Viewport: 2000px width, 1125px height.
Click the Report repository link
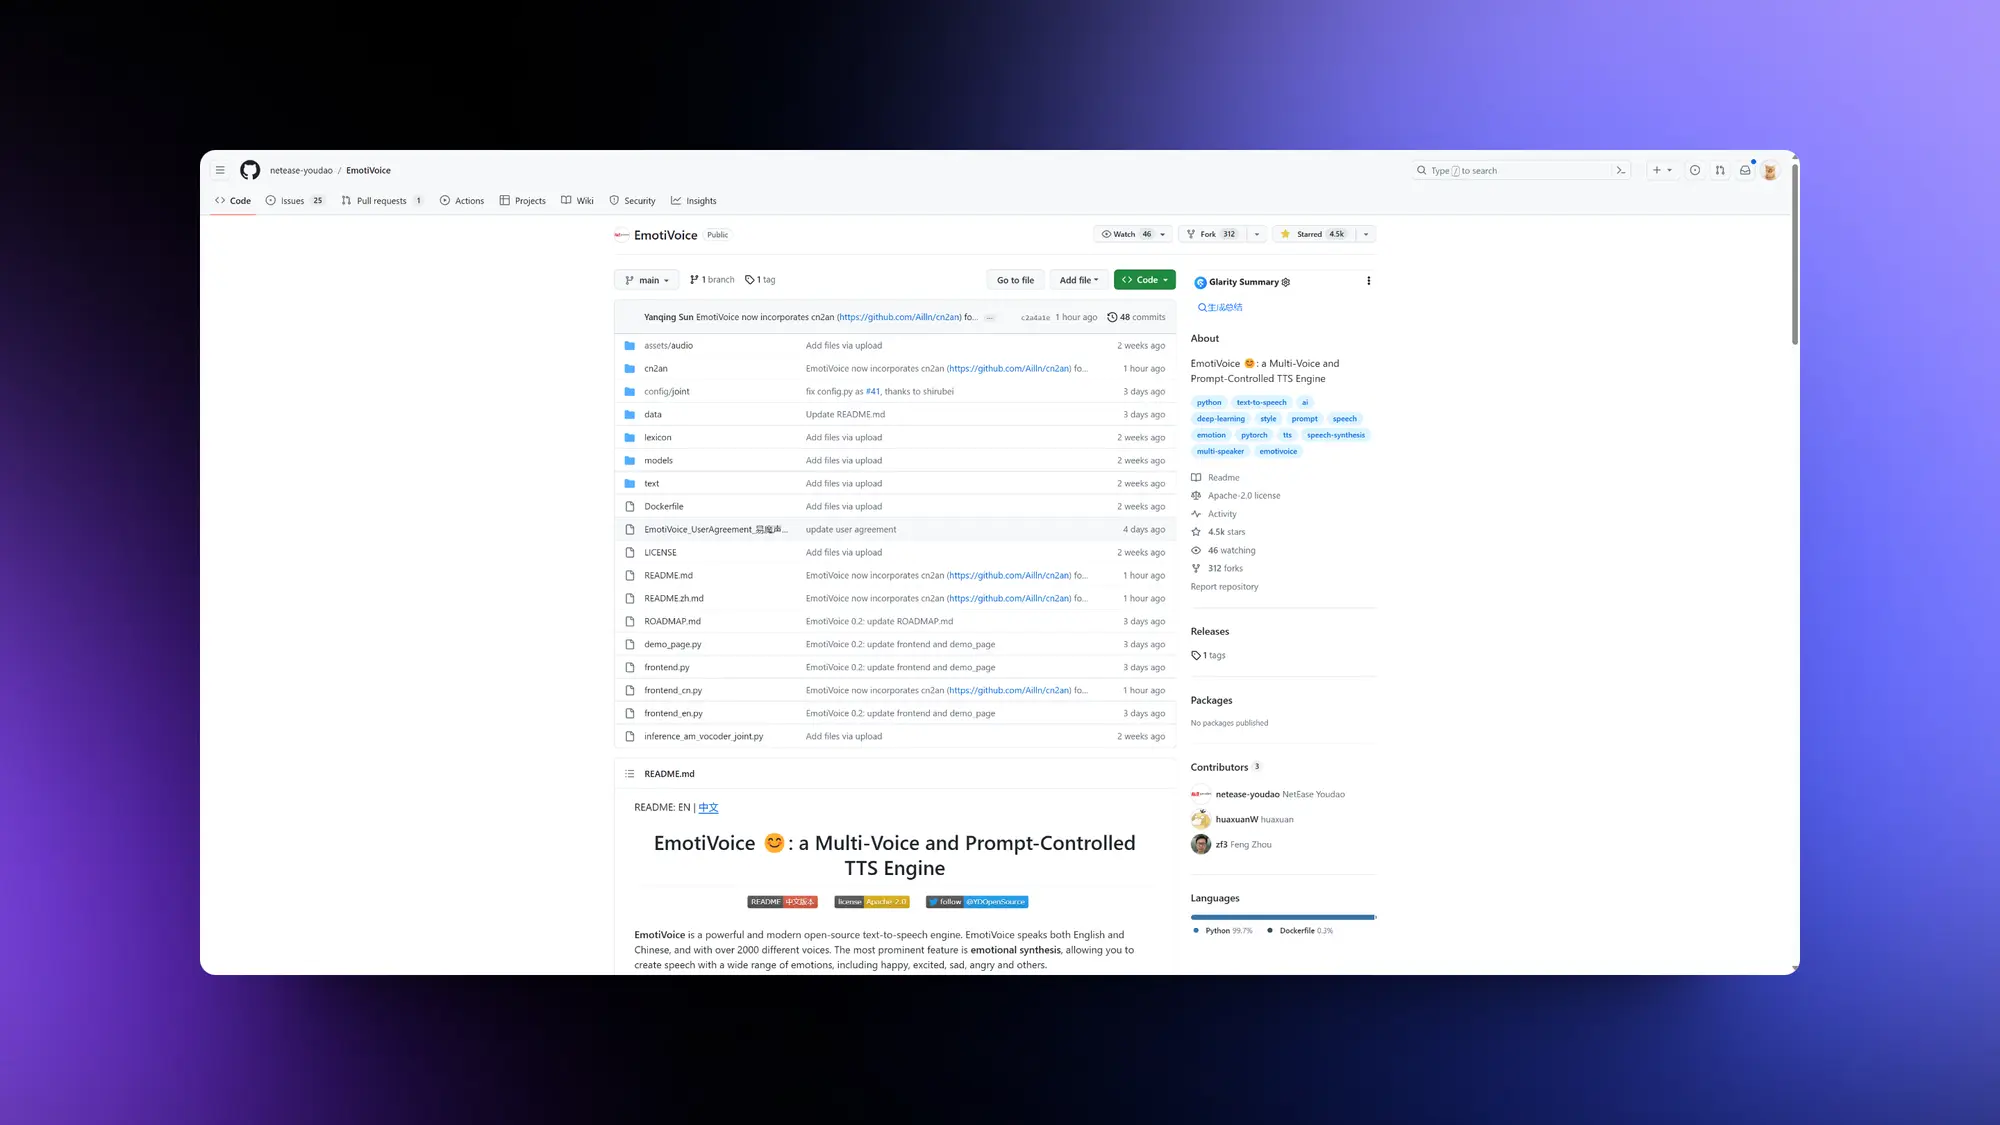pos(1224,587)
